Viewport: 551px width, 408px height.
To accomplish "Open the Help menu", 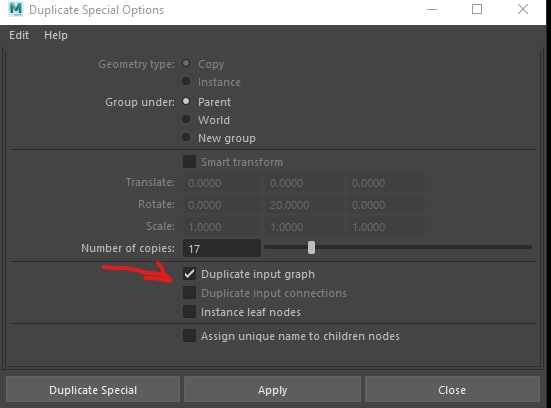I will (x=56, y=35).
